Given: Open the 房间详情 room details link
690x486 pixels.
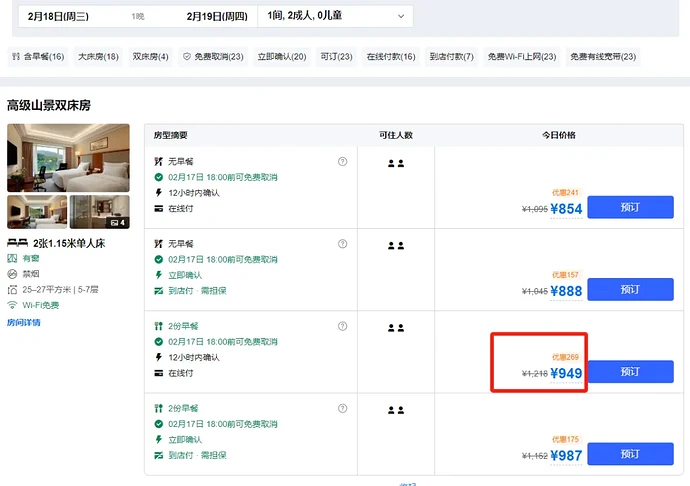Looking at the screenshot, I should (x=24, y=323).
